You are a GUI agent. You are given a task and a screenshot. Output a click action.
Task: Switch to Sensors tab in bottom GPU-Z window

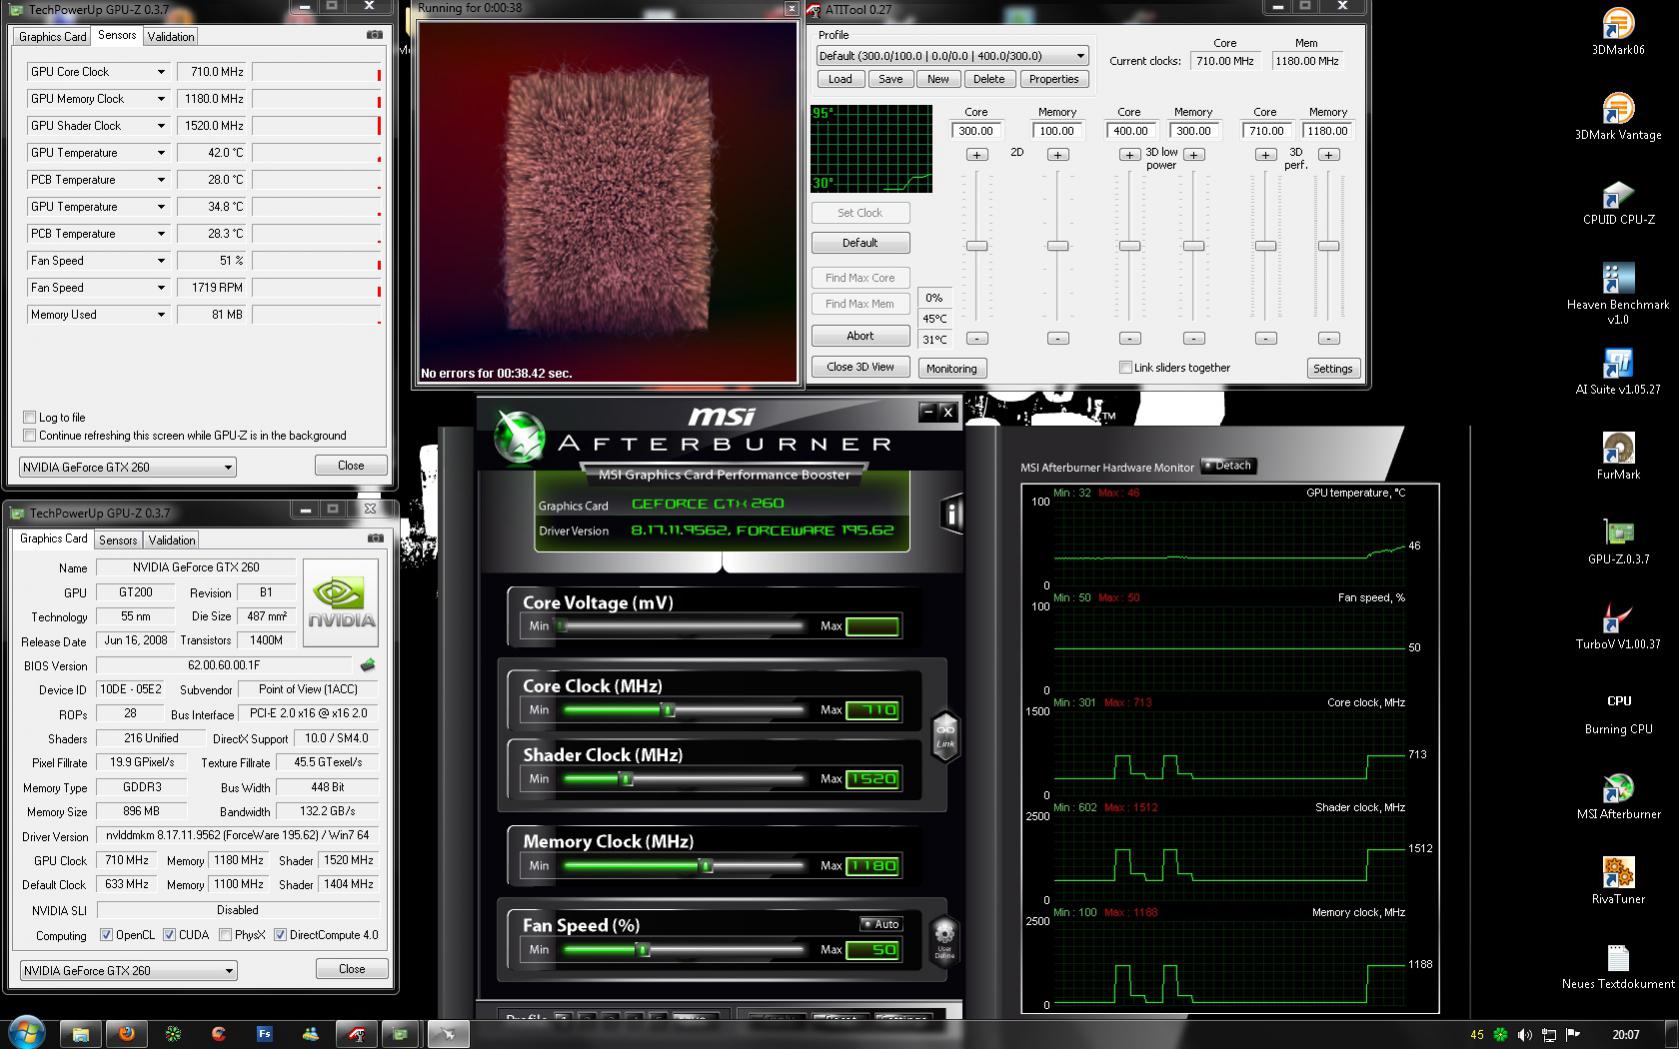[118, 540]
